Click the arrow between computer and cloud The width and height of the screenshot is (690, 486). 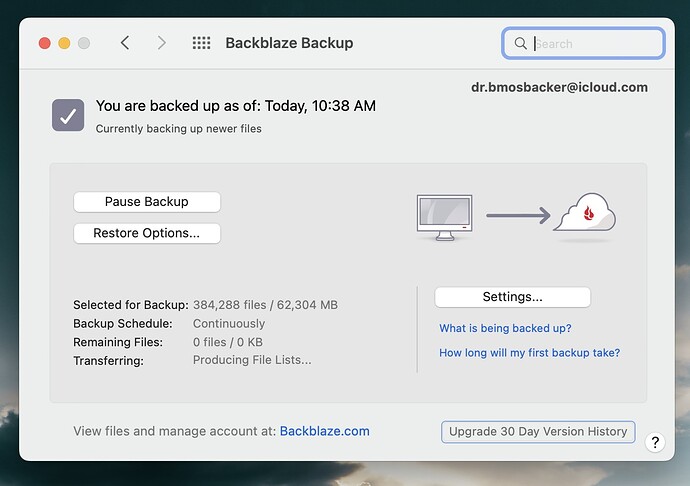[518, 215]
